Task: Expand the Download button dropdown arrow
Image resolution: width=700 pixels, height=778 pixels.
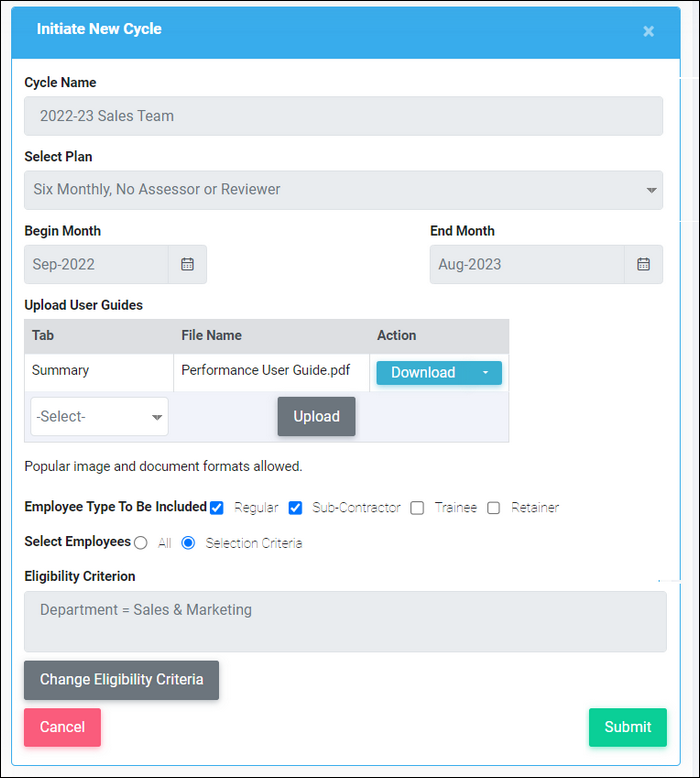Action: (485, 373)
